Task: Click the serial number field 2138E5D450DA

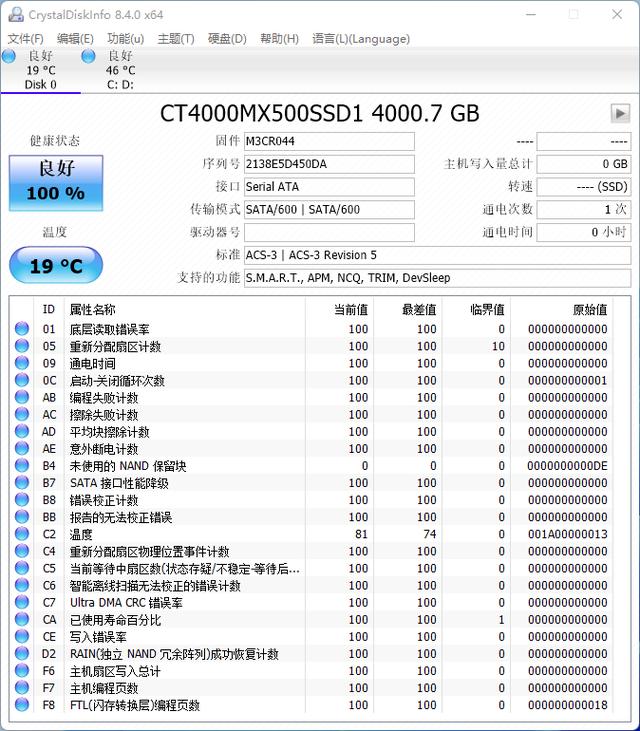Action: [x=329, y=164]
